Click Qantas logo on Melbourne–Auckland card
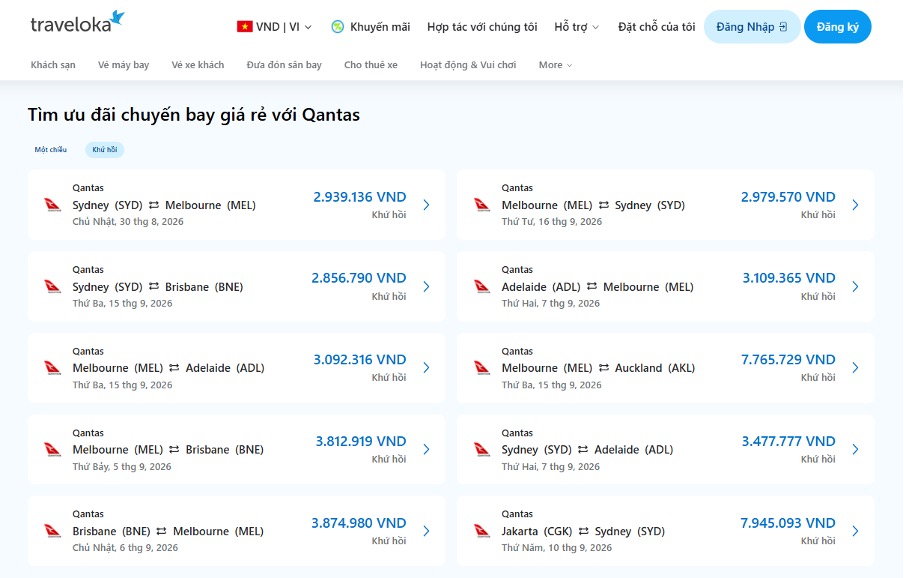Screen dimensions: 904x578 pos(482,368)
